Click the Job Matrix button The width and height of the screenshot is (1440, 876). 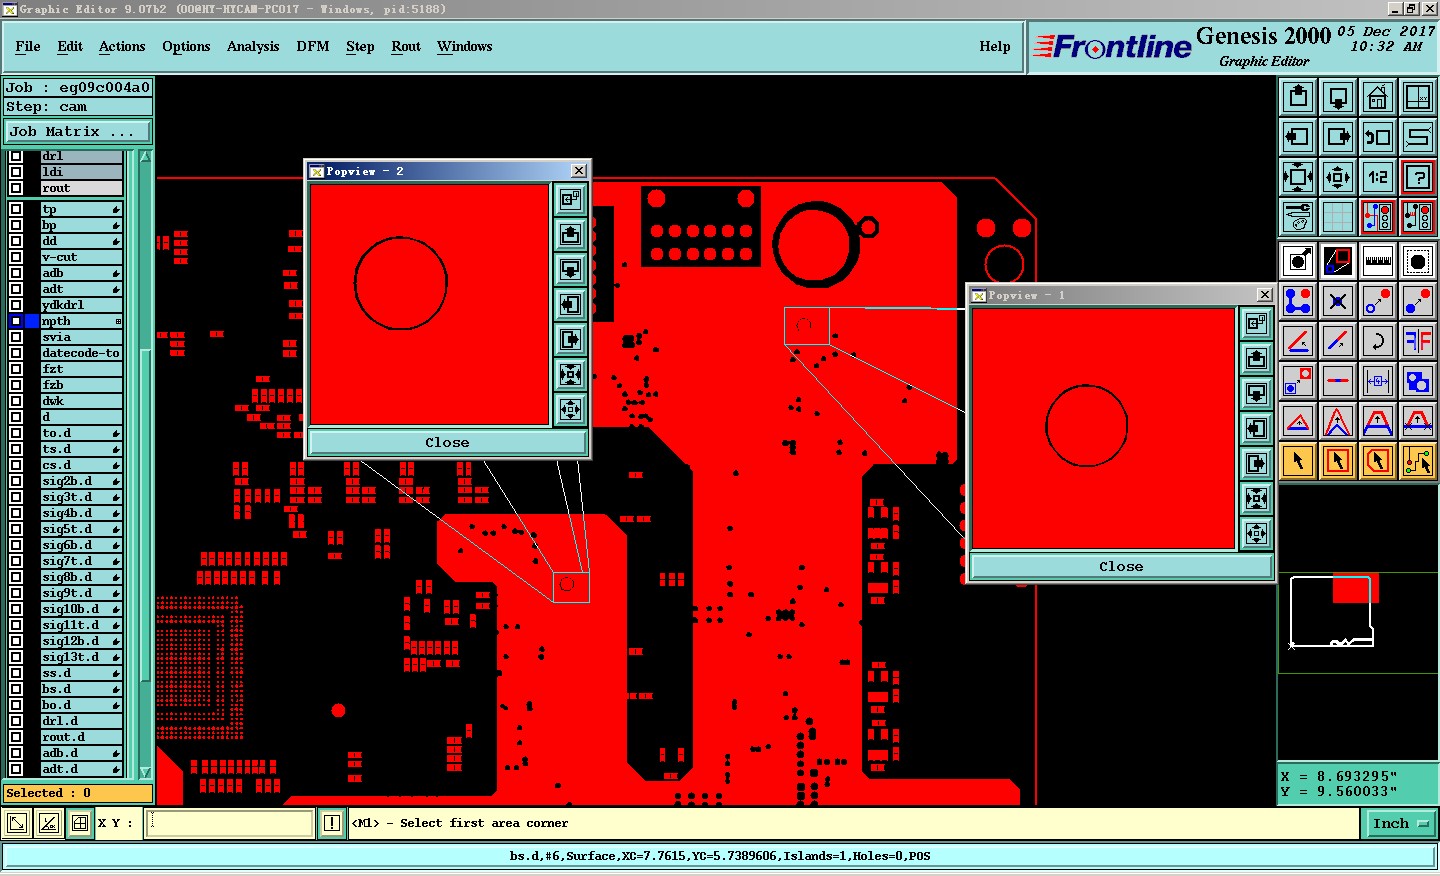tap(78, 132)
